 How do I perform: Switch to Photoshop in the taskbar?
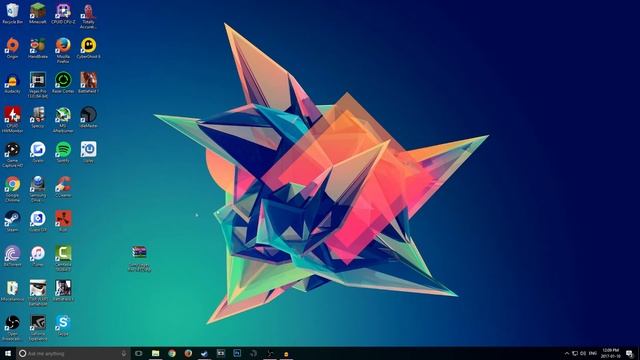click(237, 353)
